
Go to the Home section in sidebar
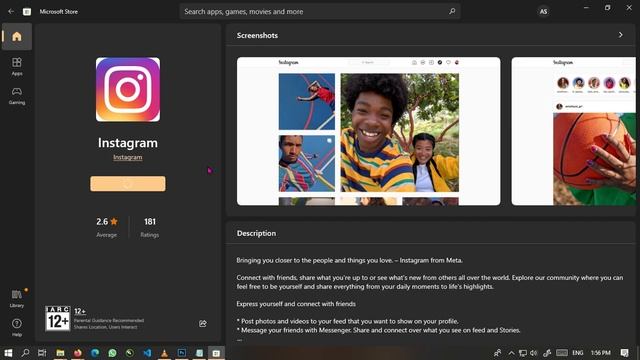click(x=17, y=37)
